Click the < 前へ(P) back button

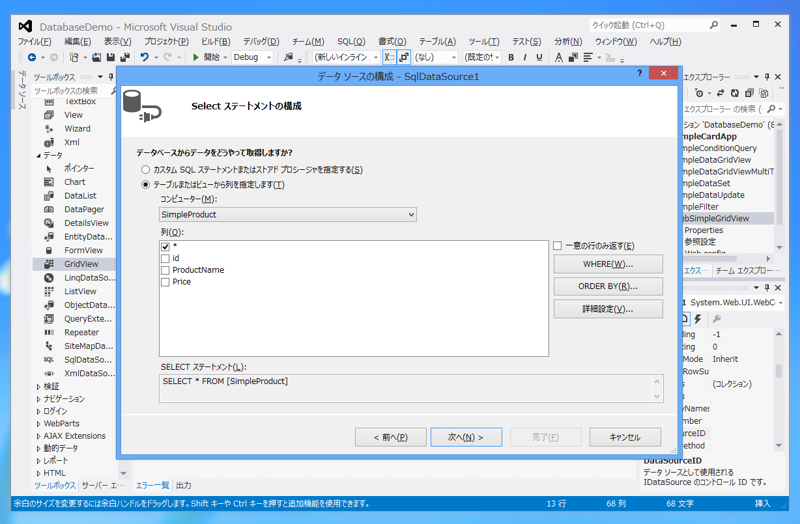point(391,437)
